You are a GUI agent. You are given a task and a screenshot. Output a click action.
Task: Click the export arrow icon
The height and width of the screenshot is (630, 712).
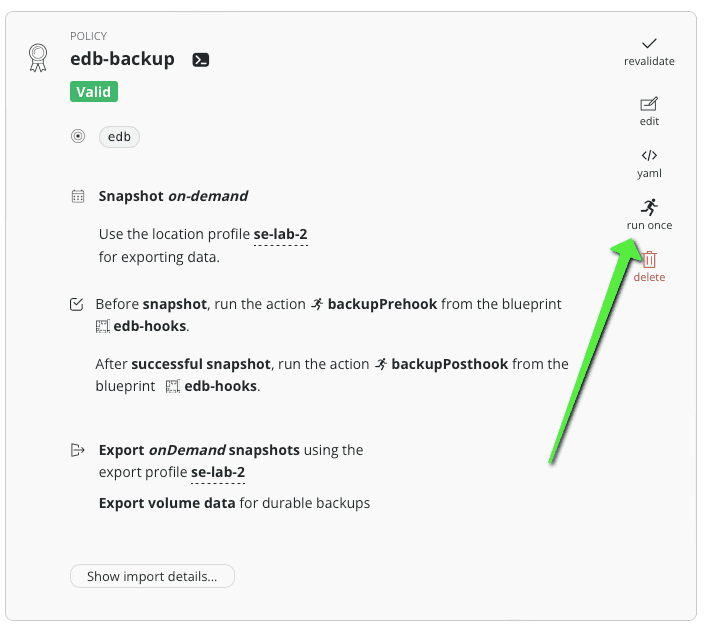78,450
